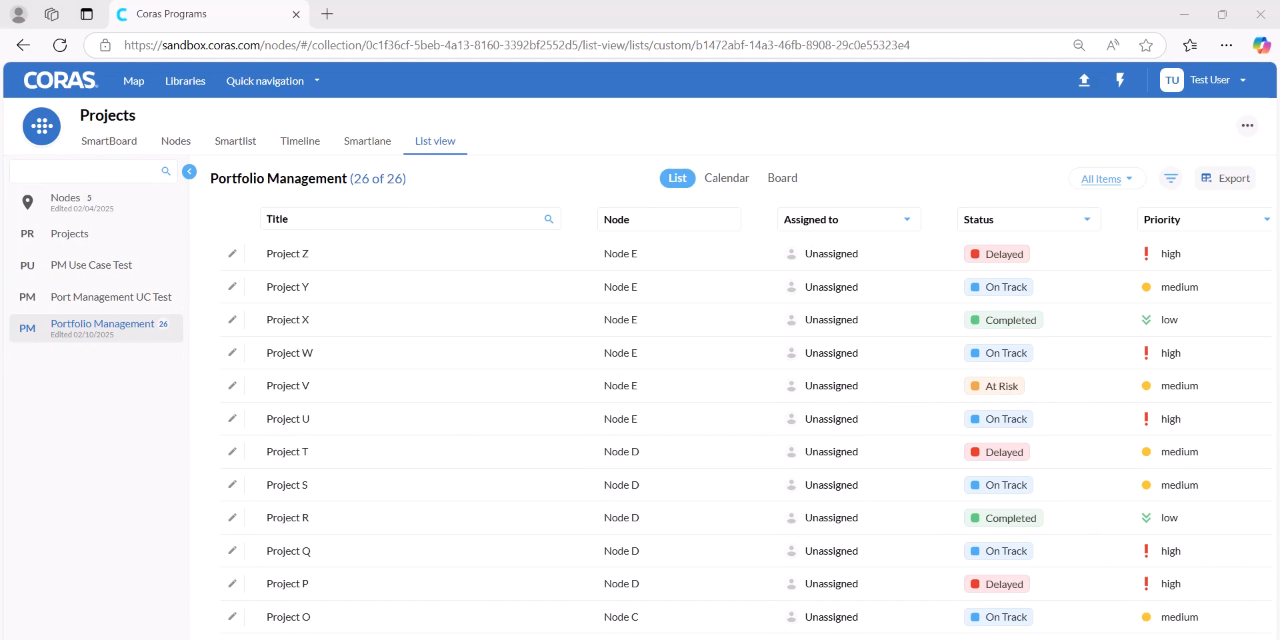Click the browser refresh icon
This screenshot has height=640, width=1280.
click(x=60, y=45)
